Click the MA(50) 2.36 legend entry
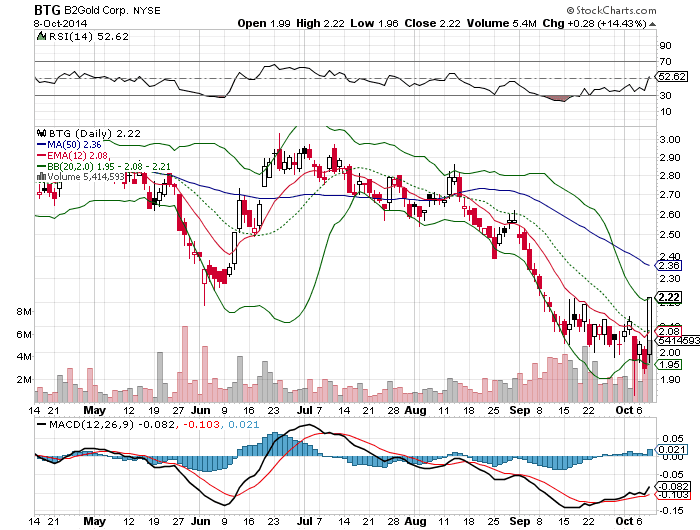 click(69, 145)
